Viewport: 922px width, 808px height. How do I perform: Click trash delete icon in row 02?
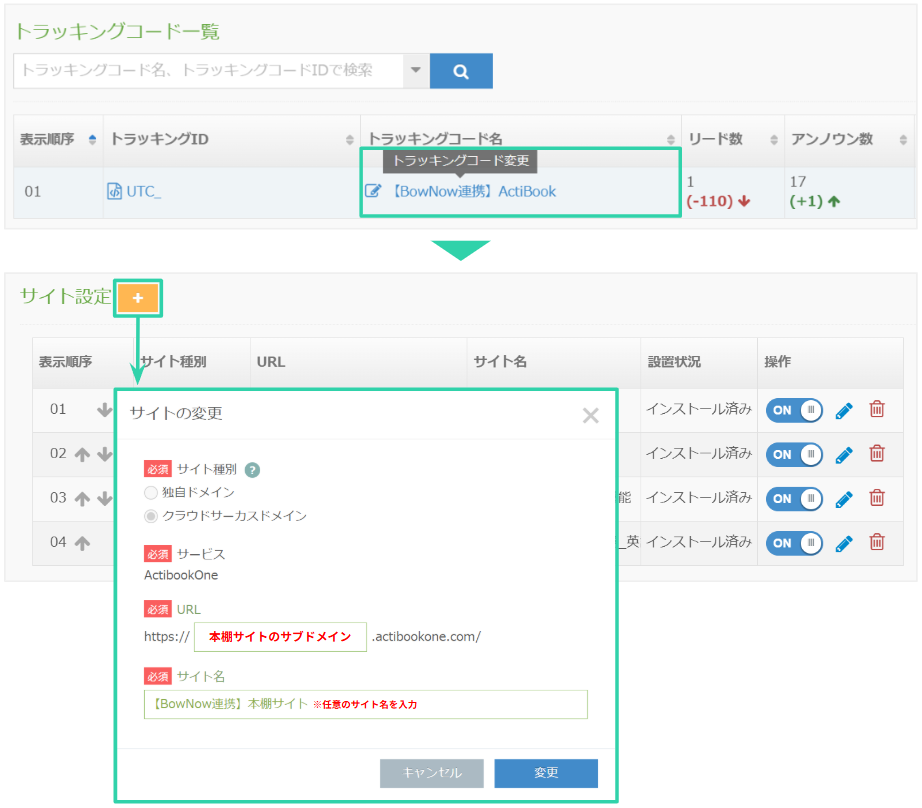877,454
